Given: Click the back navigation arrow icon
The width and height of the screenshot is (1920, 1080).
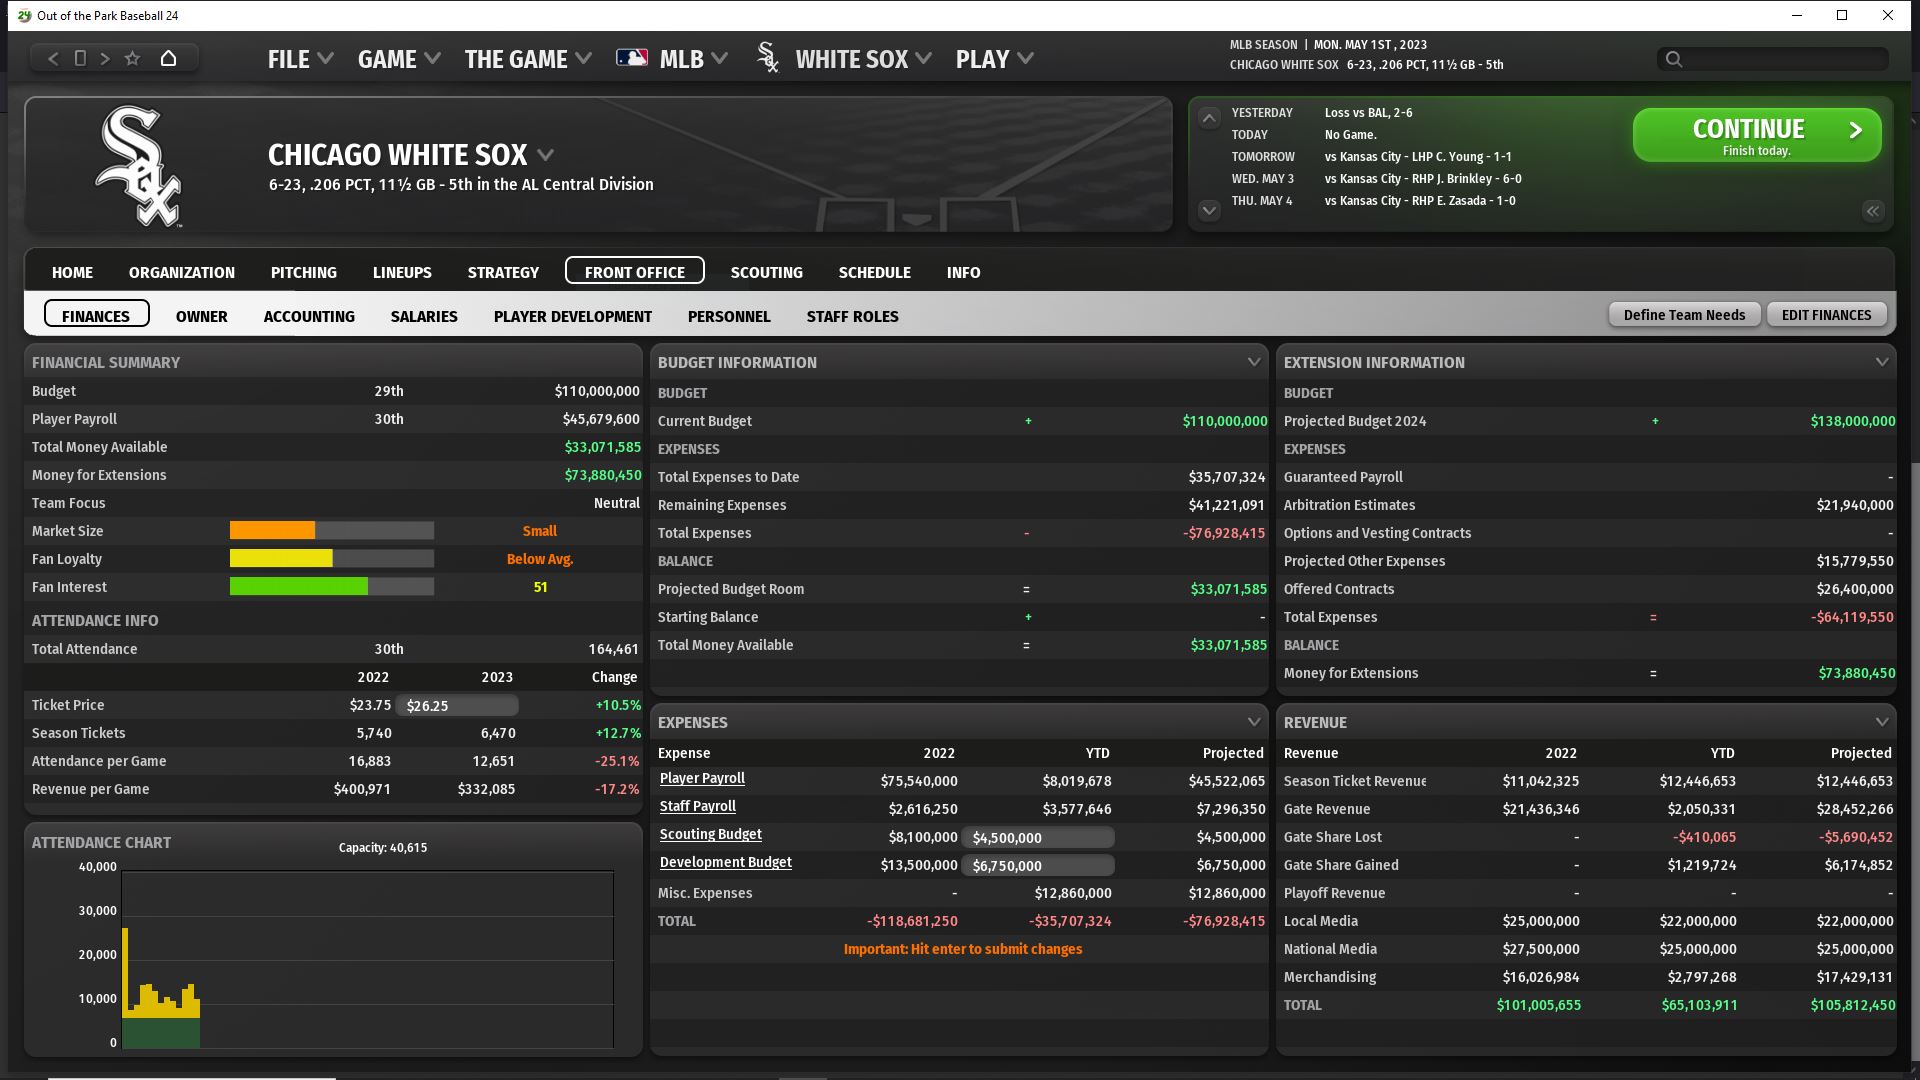Looking at the screenshot, I should [x=54, y=59].
